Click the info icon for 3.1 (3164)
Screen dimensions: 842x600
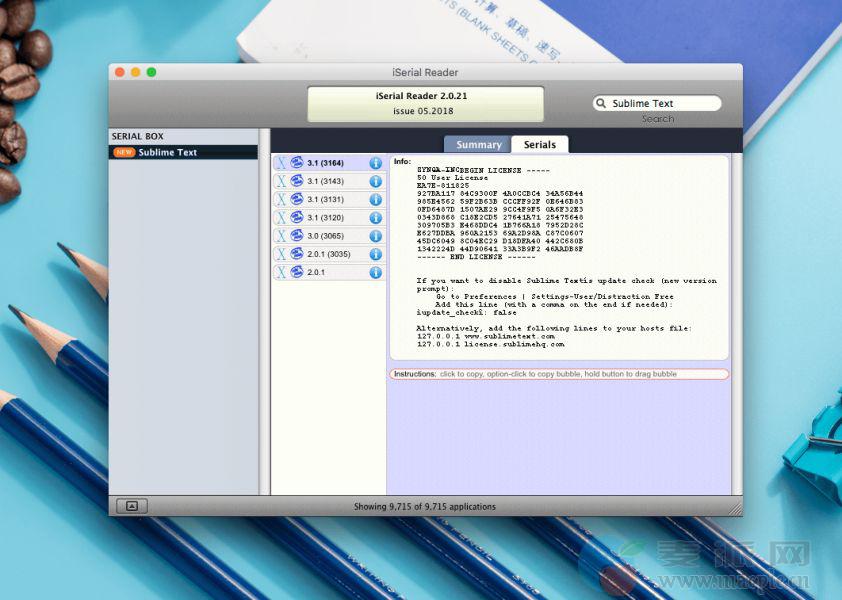[376, 163]
